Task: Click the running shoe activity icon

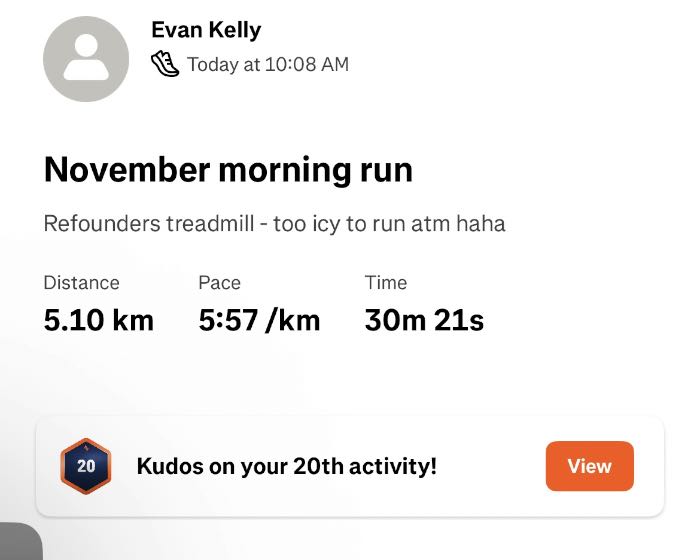Action: click(165, 64)
